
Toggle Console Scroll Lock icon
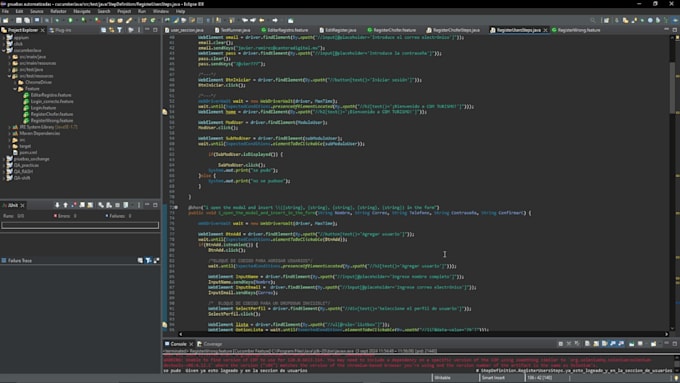coord(596,344)
